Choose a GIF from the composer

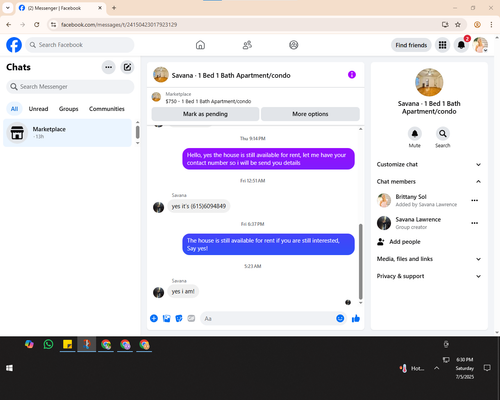pyautogui.click(x=191, y=318)
